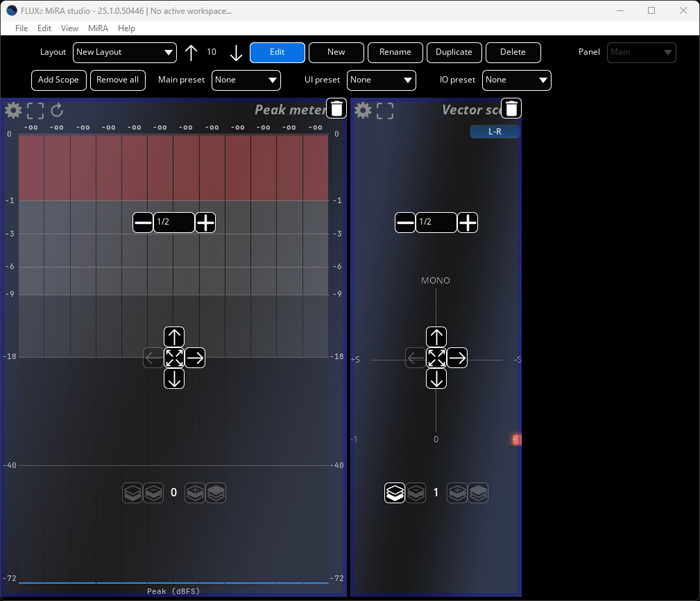Send Peak meter to back layer icon
This screenshot has height=601, width=700.
[133, 493]
